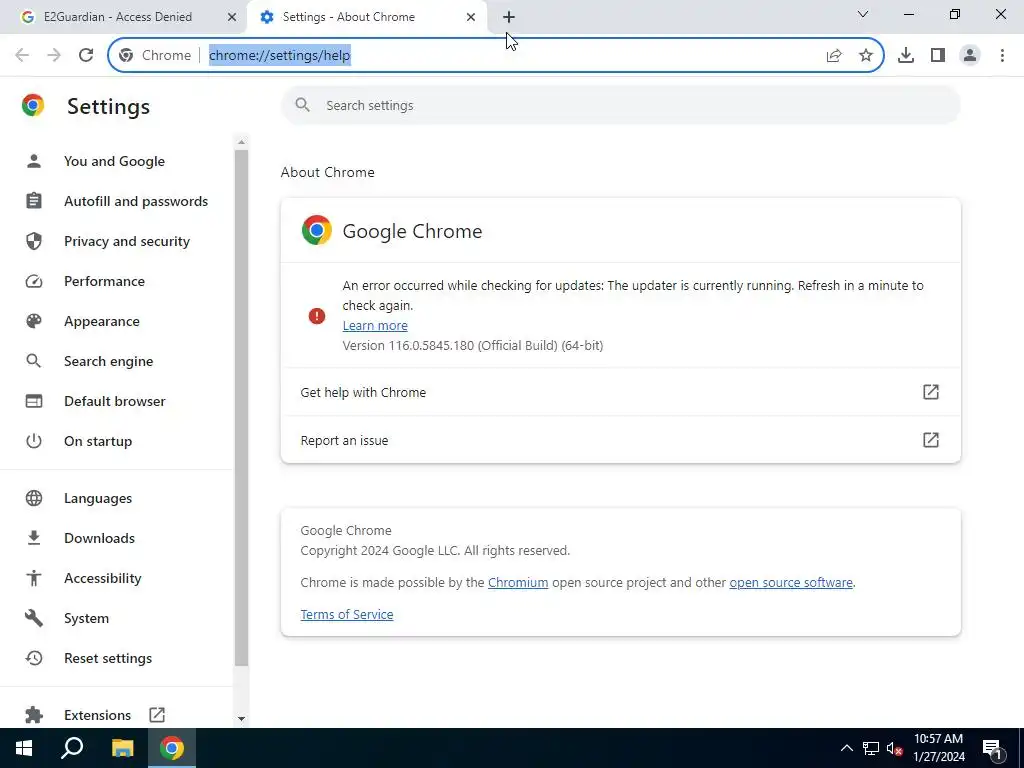This screenshot has height=768, width=1024.
Task: Click the sidebar scroll down arrow
Action: [x=241, y=718]
